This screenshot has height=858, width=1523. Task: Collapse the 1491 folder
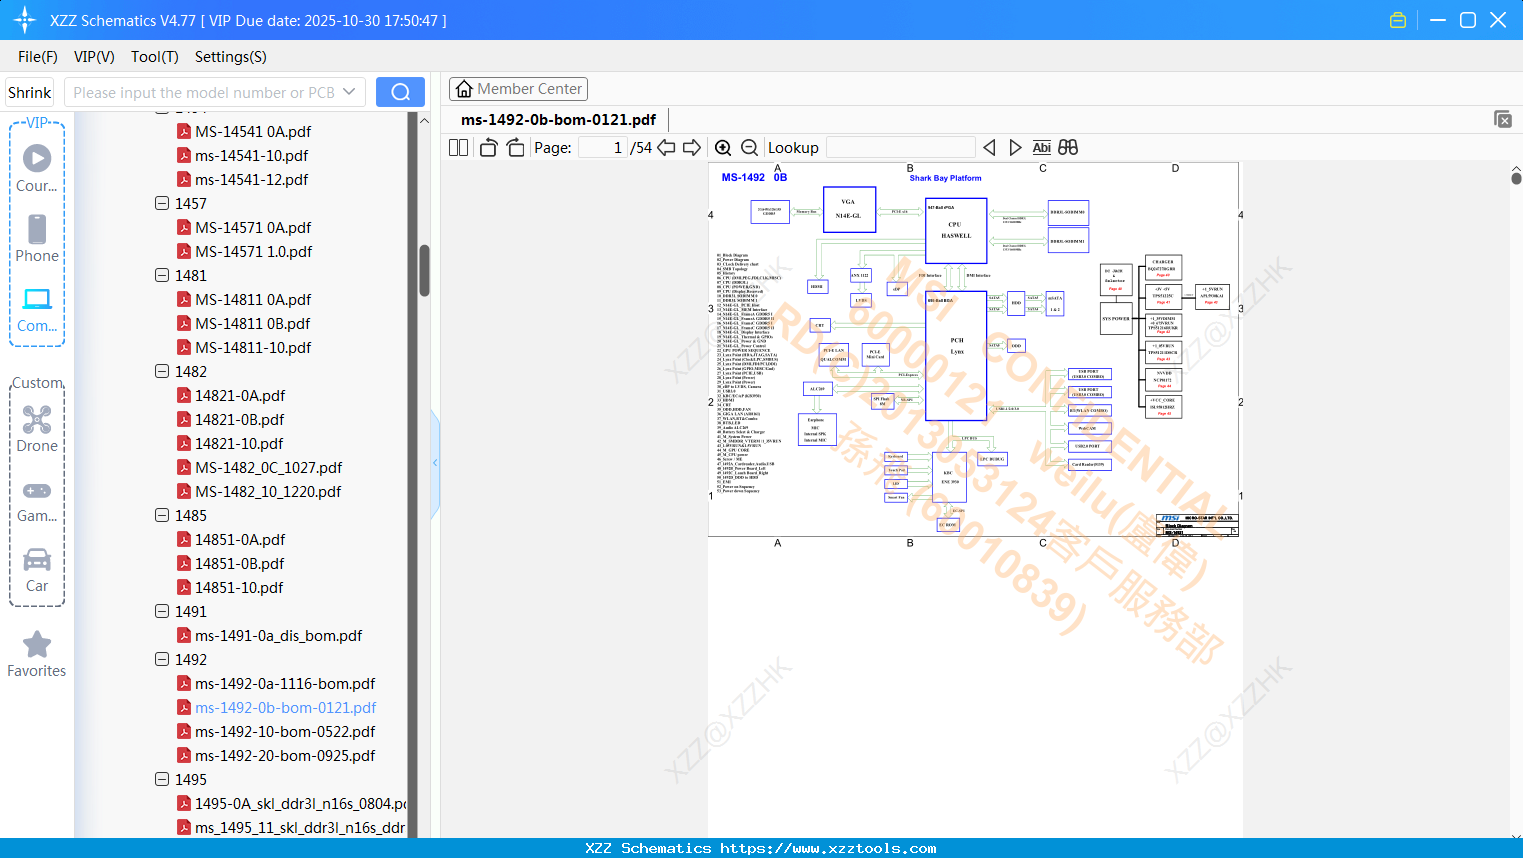coord(162,611)
